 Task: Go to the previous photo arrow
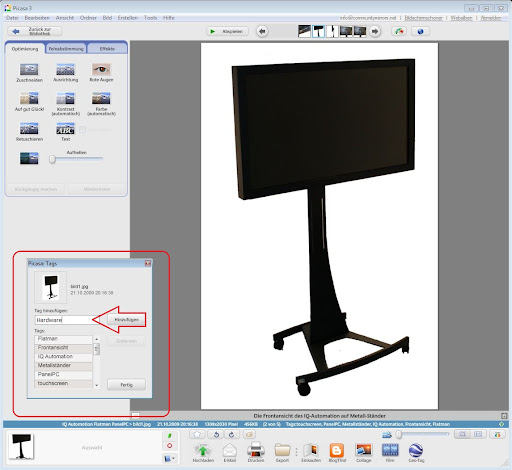pyautogui.click(x=262, y=31)
